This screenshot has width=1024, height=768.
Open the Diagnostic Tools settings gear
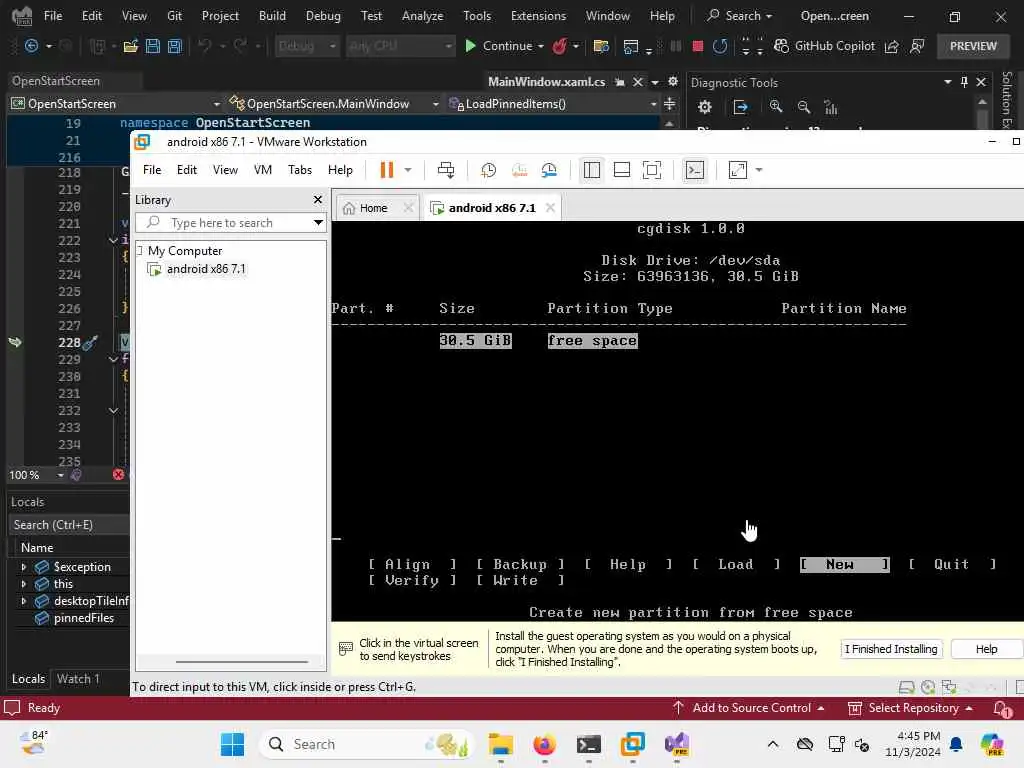(x=705, y=106)
